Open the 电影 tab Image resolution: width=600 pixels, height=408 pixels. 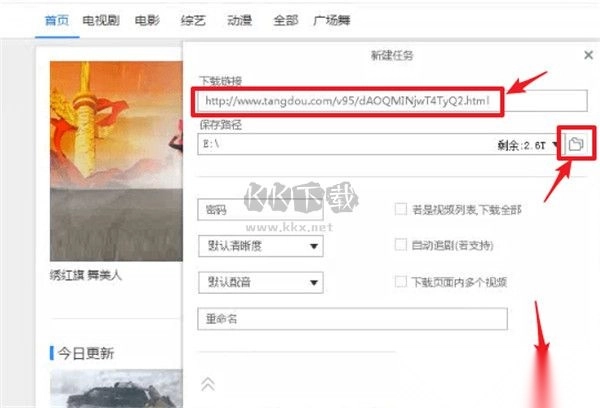pyautogui.click(x=147, y=20)
